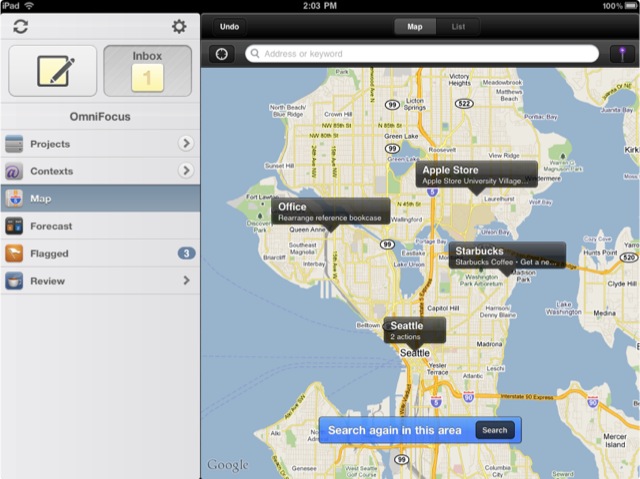The image size is (640, 479).
Task: Tap the purple pin icon
Action: (x=619, y=54)
